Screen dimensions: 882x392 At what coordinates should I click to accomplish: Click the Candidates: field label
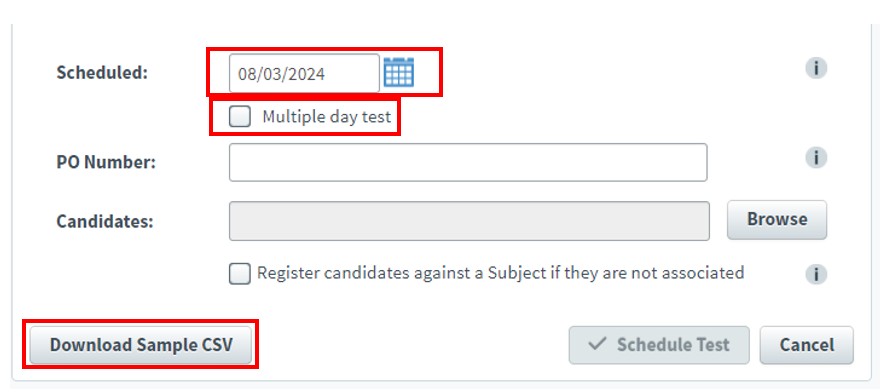coord(105,222)
